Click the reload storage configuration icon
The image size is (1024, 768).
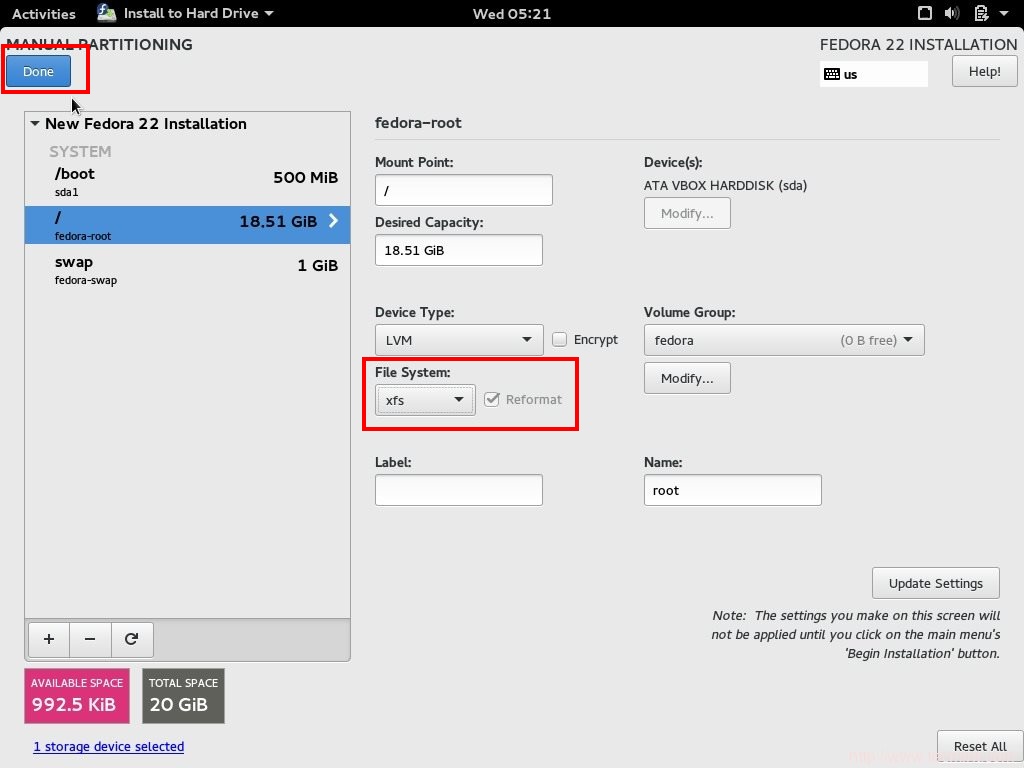(131, 639)
